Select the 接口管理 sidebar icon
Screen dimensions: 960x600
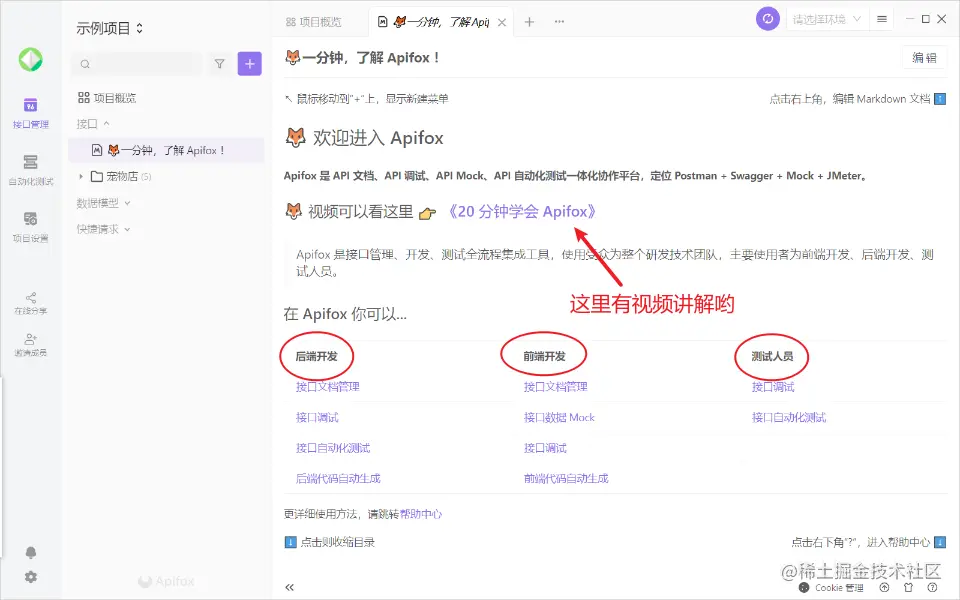click(x=31, y=110)
